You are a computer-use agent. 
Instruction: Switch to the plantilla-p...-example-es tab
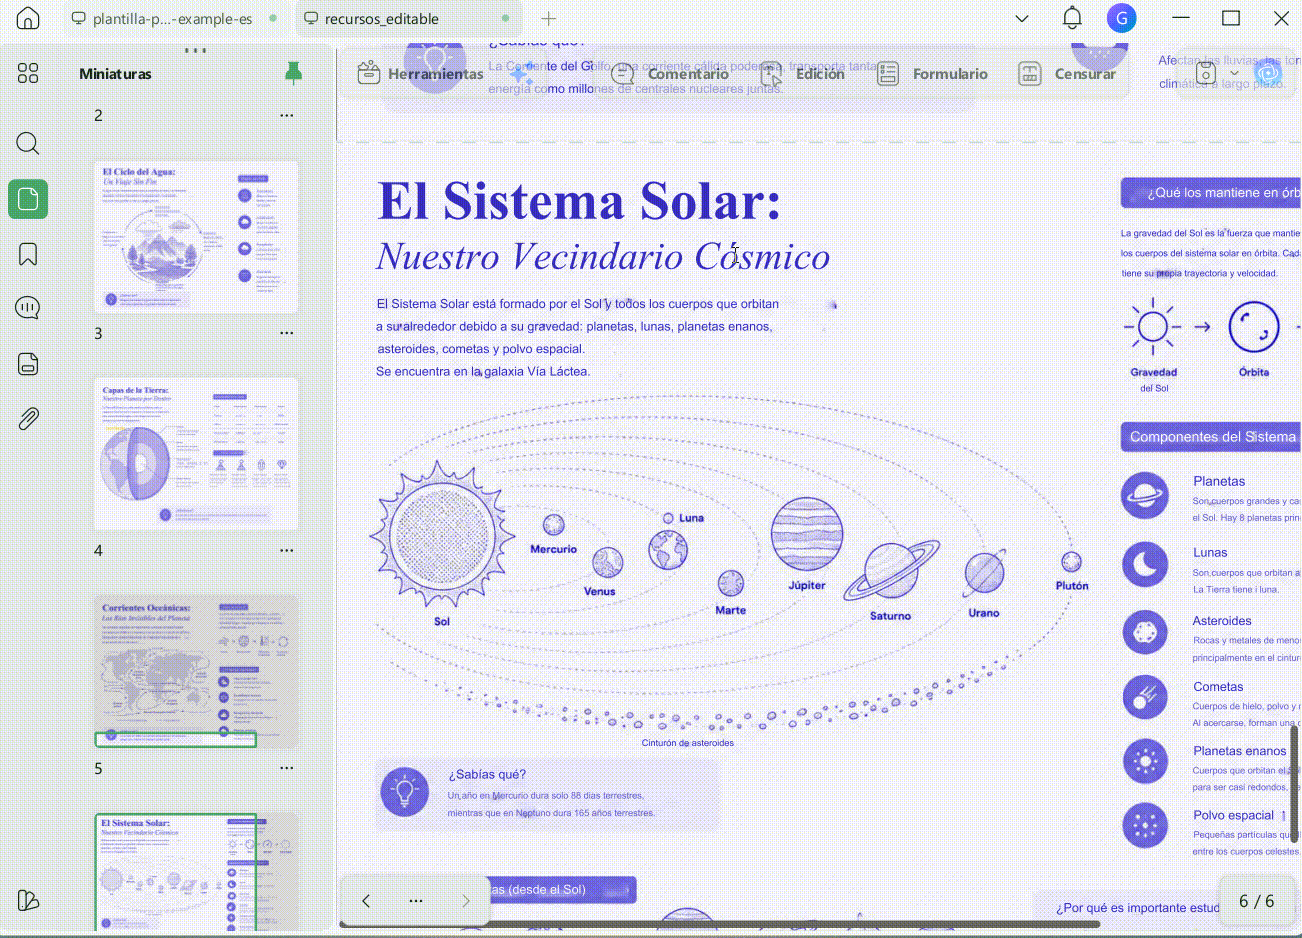click(172, 18)
